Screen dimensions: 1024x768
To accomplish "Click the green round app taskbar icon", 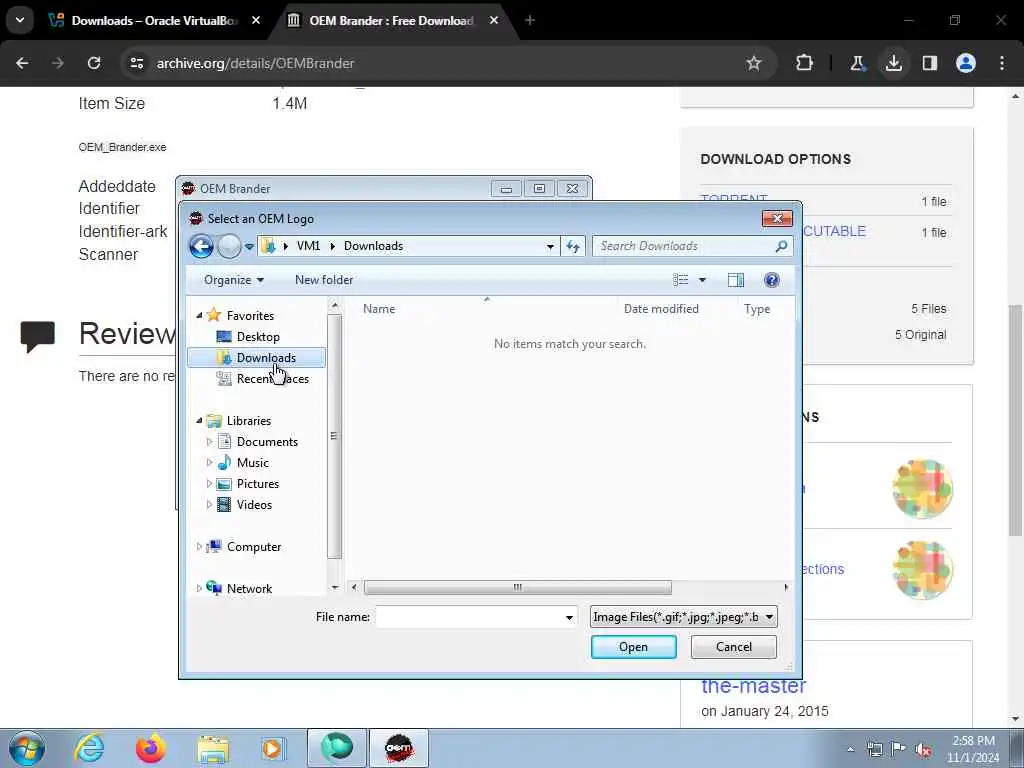I will pos(337,748).
